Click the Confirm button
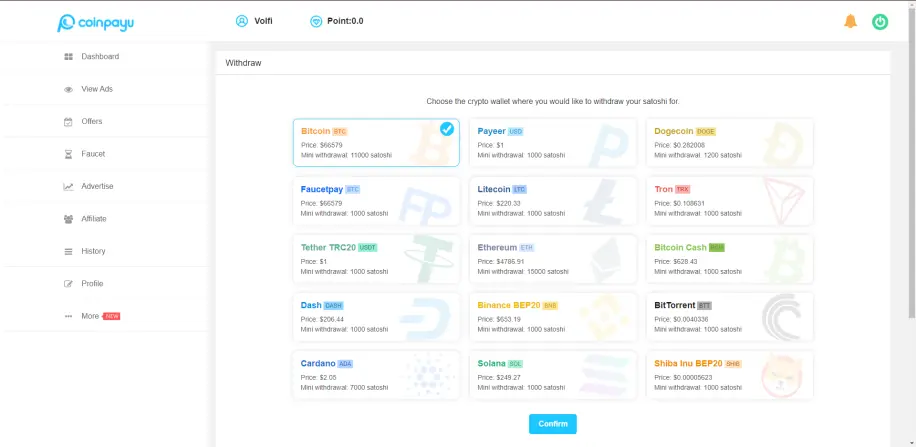The height and width of the screenshot is (447, 916). 553,424
